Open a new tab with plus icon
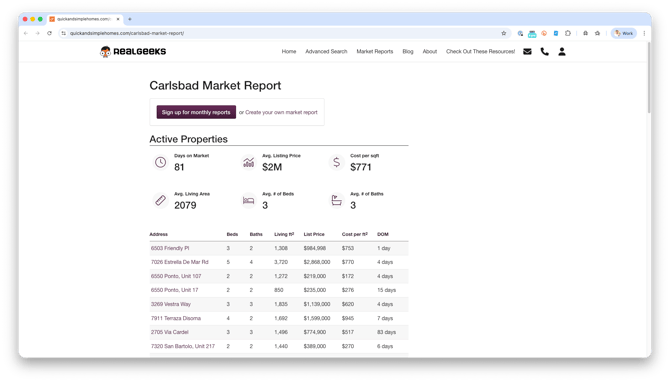 tap(130, 19)
